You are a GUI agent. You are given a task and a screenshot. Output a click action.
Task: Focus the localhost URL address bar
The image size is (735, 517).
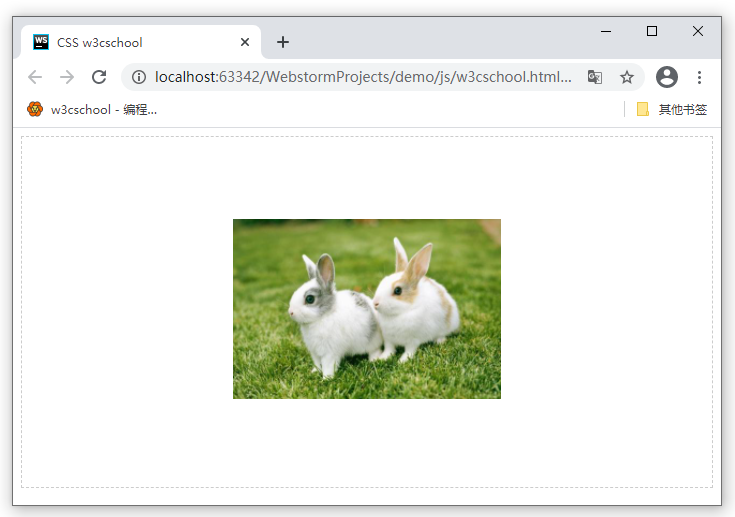pos(360,77)
